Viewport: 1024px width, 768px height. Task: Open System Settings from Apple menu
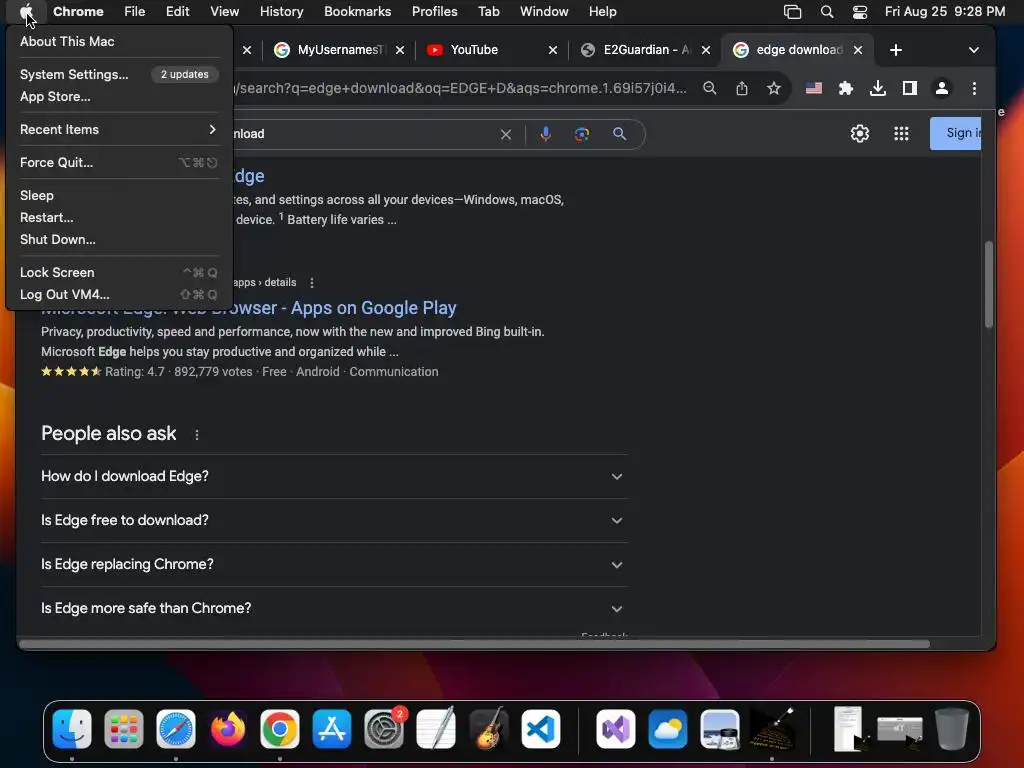119,74
